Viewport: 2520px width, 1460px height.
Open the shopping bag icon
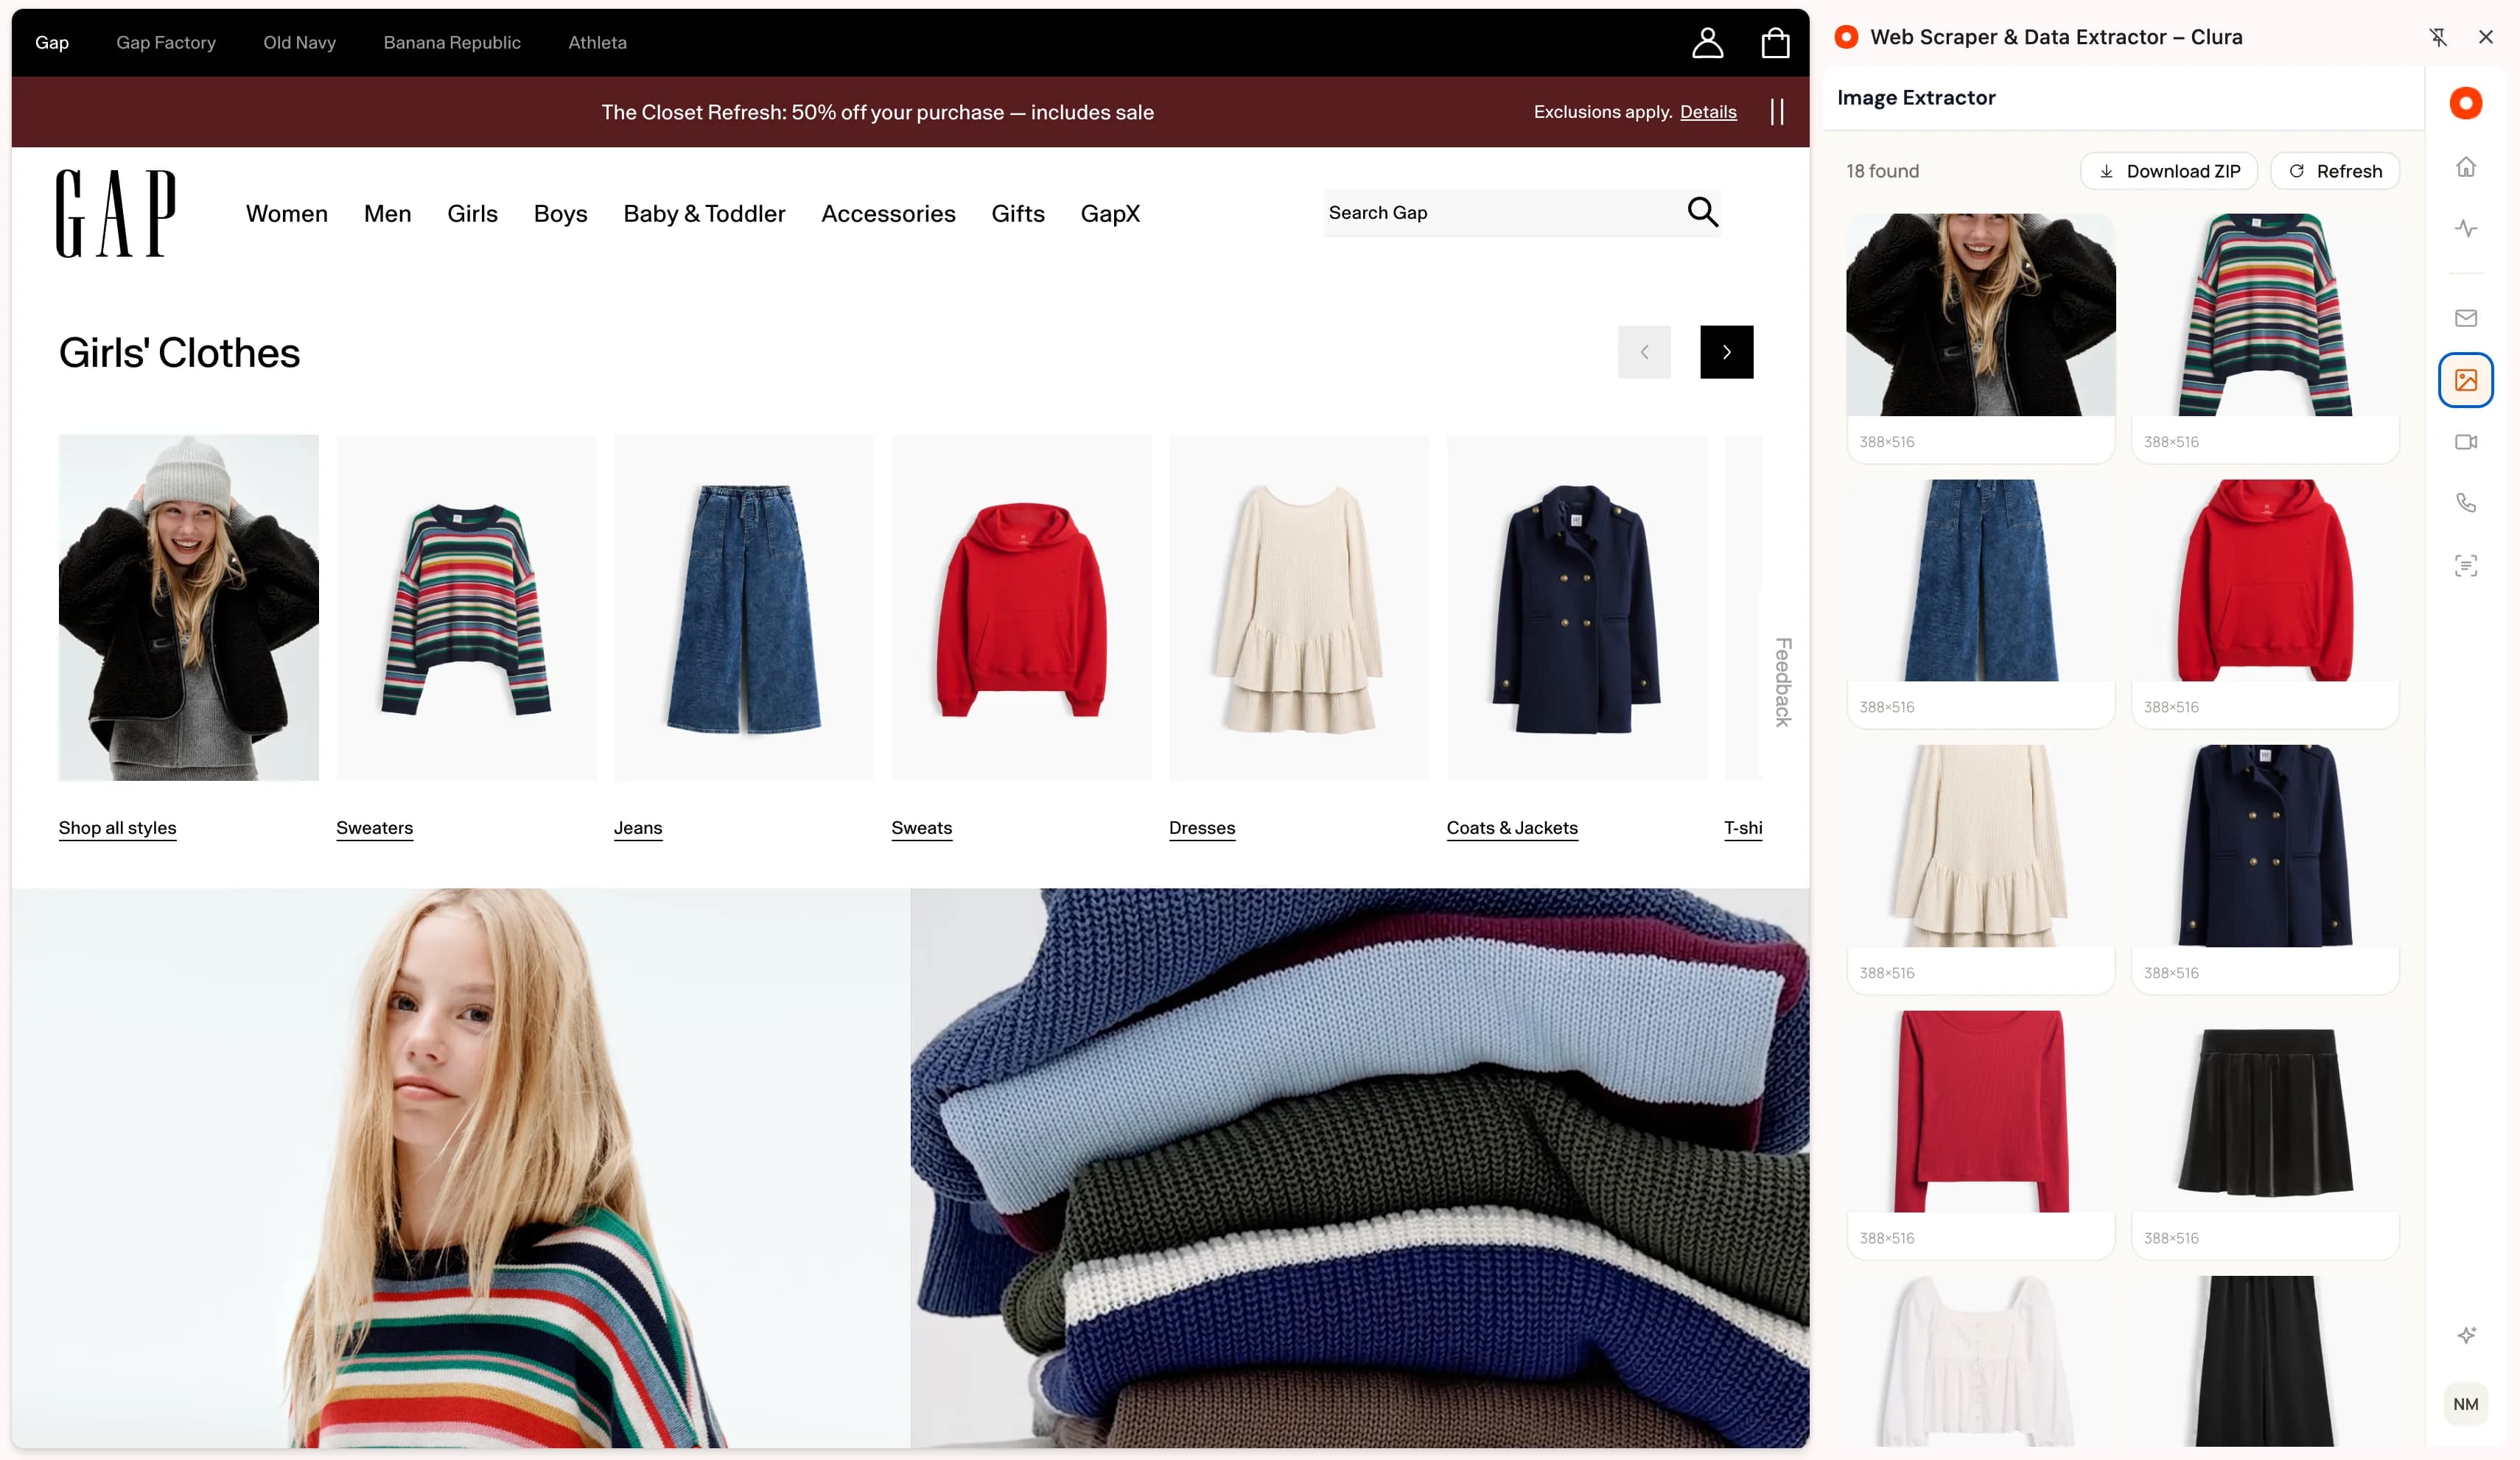[1775, 42]
